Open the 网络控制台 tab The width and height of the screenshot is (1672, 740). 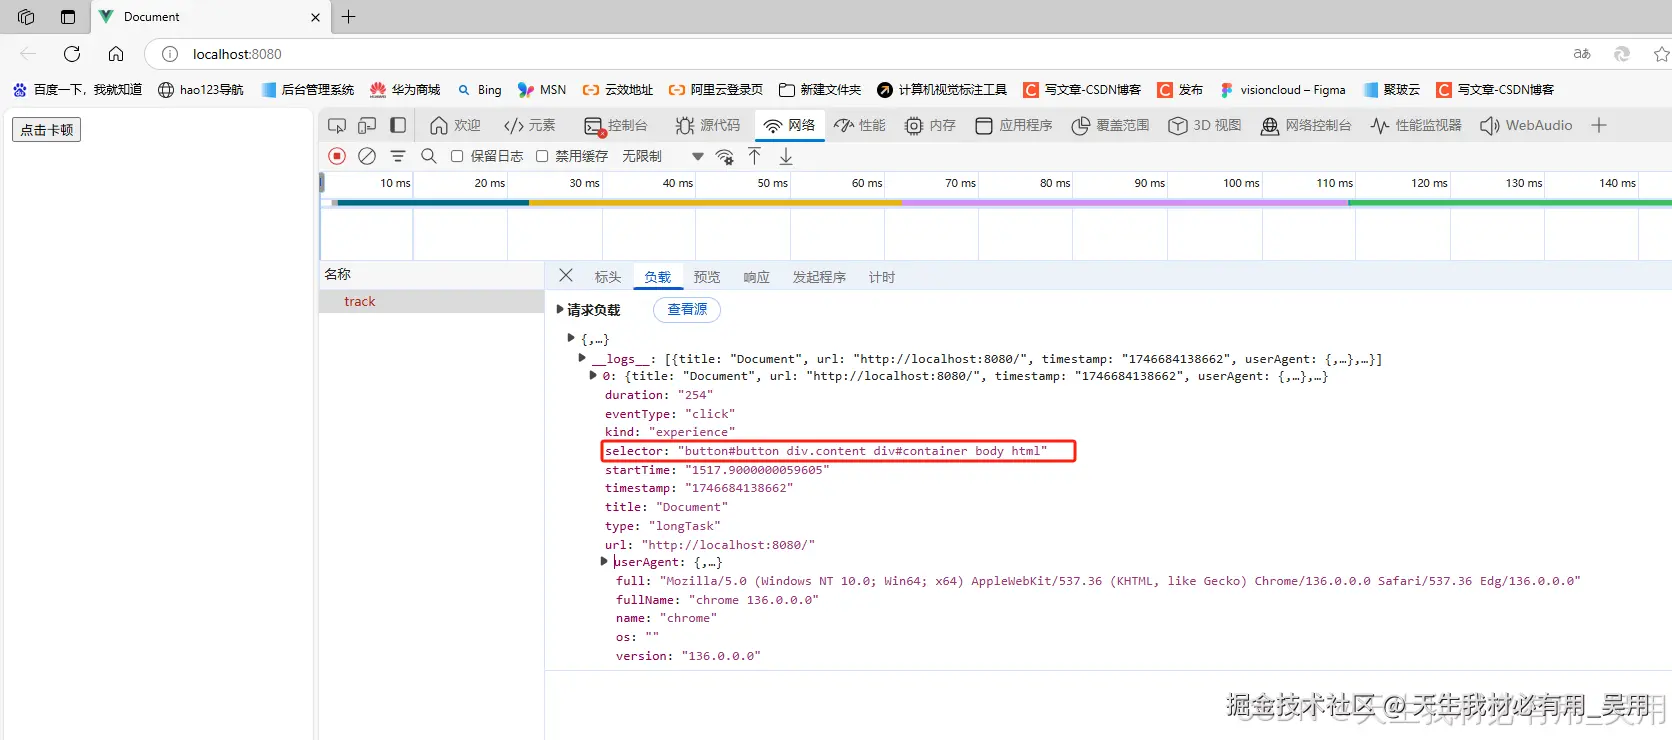pyautogui.click(x=1306, y=126)
